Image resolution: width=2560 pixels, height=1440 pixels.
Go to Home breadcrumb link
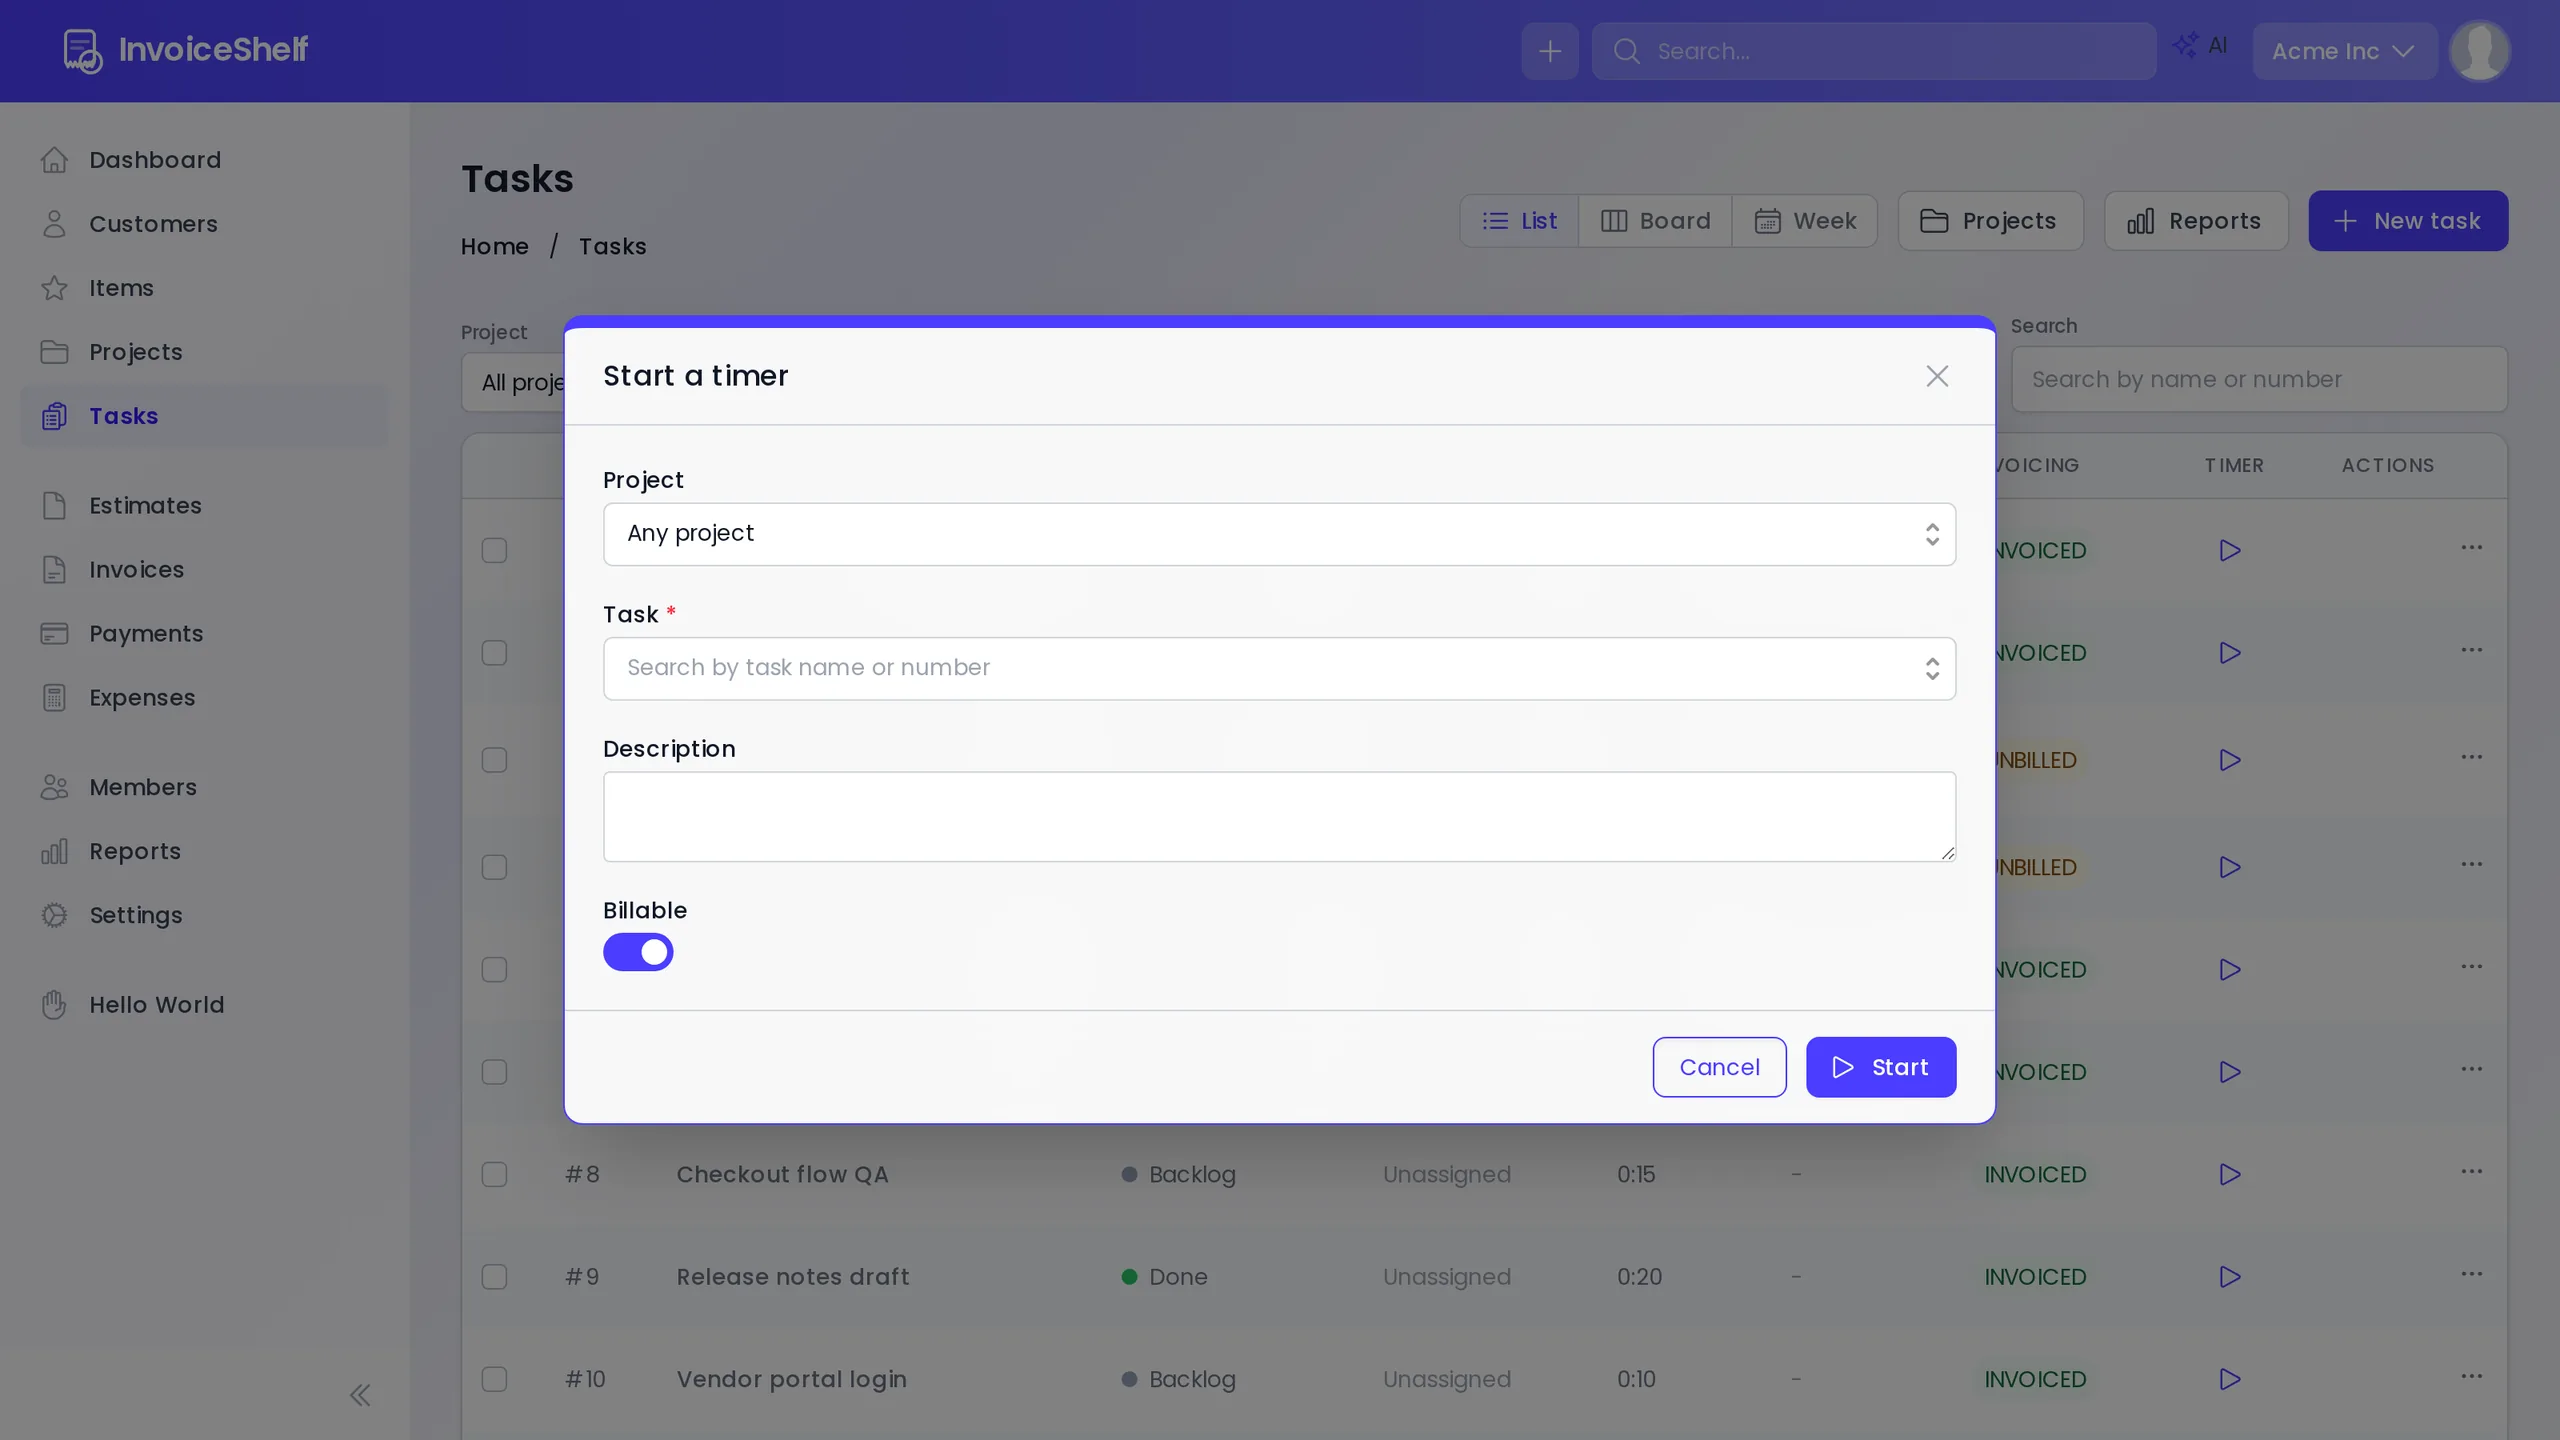point(494,246)
